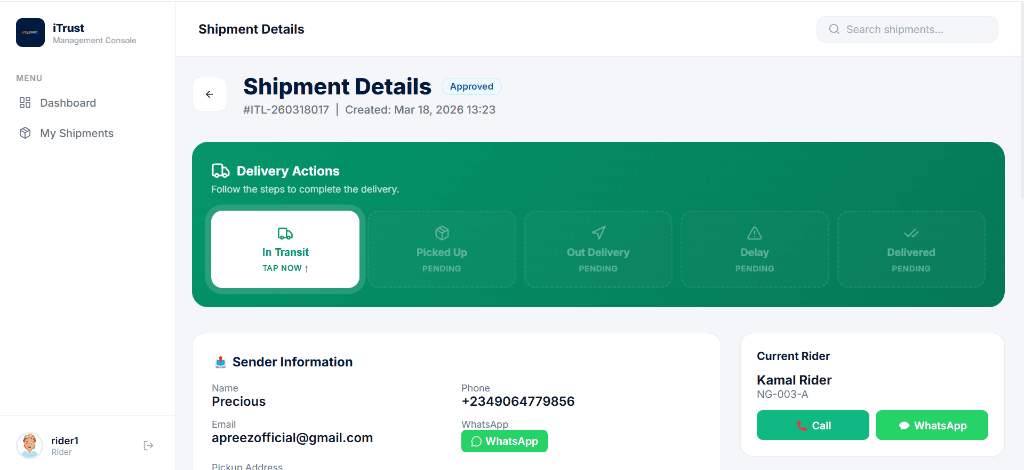This screenshot has height=470, width=1024.
Task: Select email apreezofficial@gmail.com
Action: (292, 438)
